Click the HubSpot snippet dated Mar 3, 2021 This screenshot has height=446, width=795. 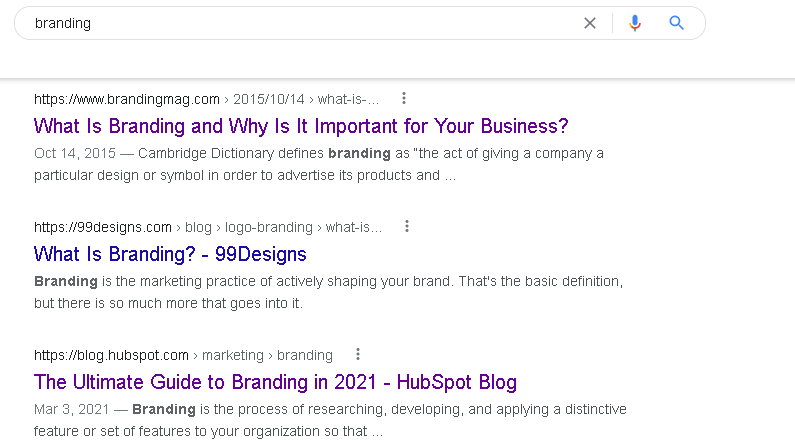click(330, 420)
